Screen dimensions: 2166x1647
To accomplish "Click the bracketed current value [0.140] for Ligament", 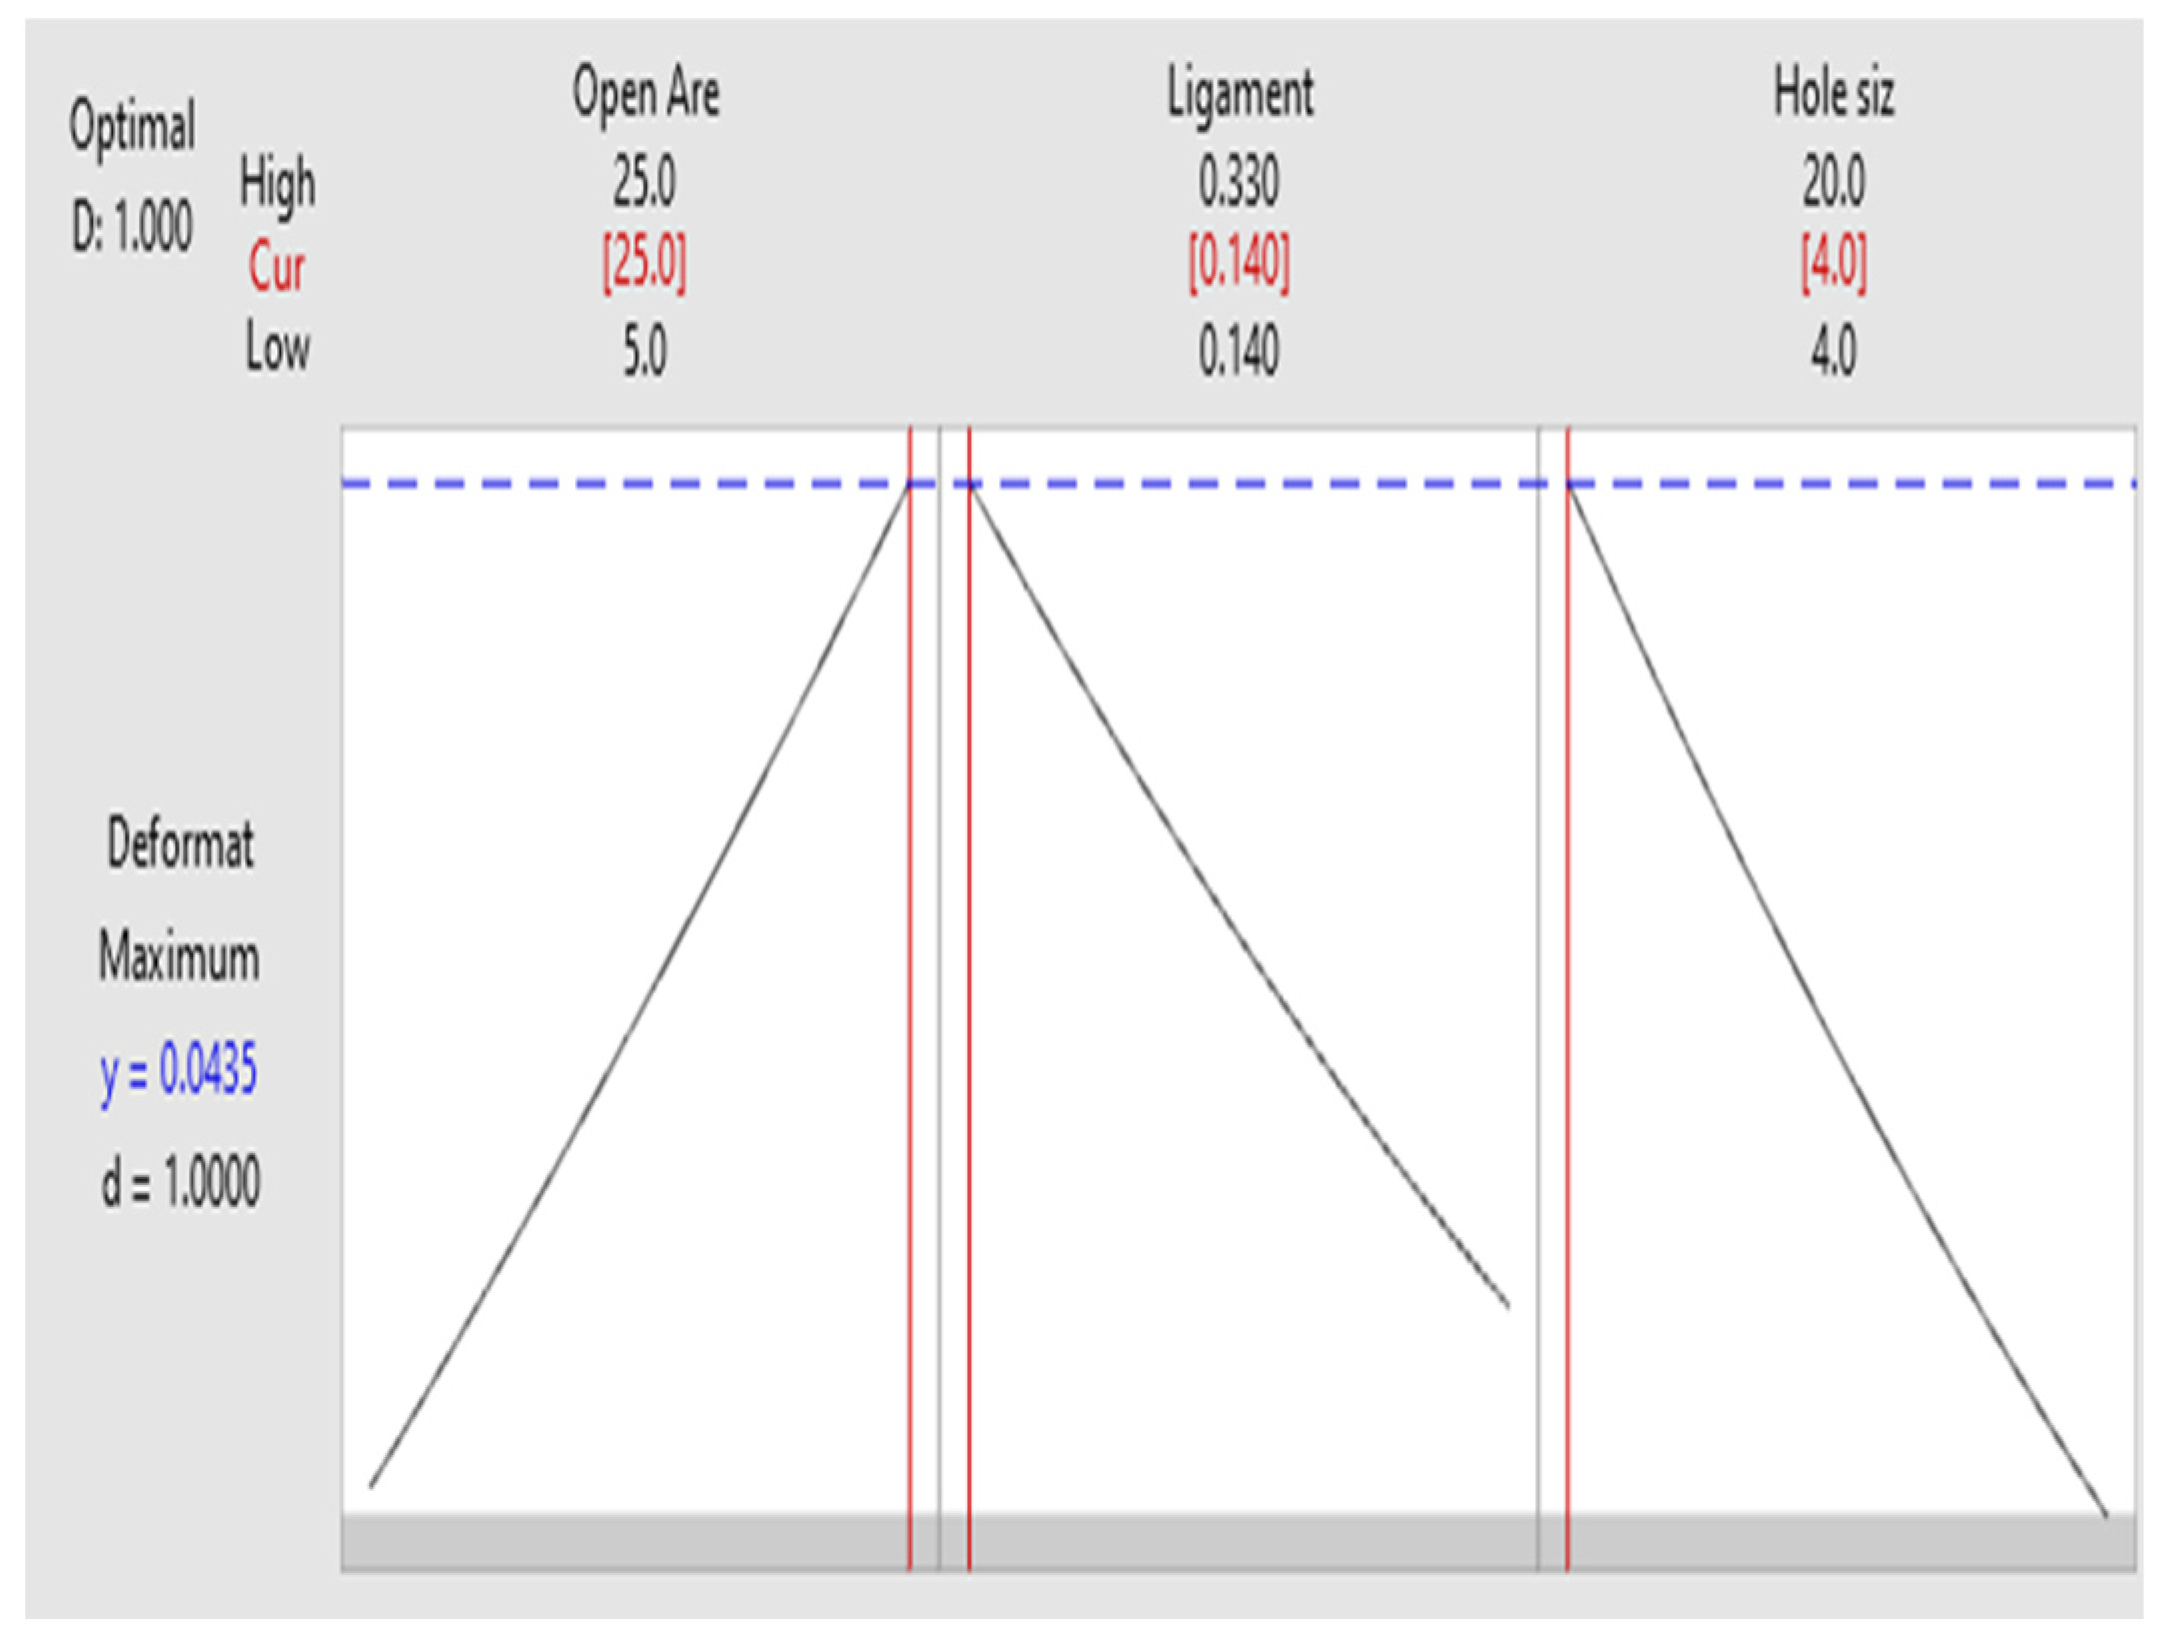I will pos(1239,264).
